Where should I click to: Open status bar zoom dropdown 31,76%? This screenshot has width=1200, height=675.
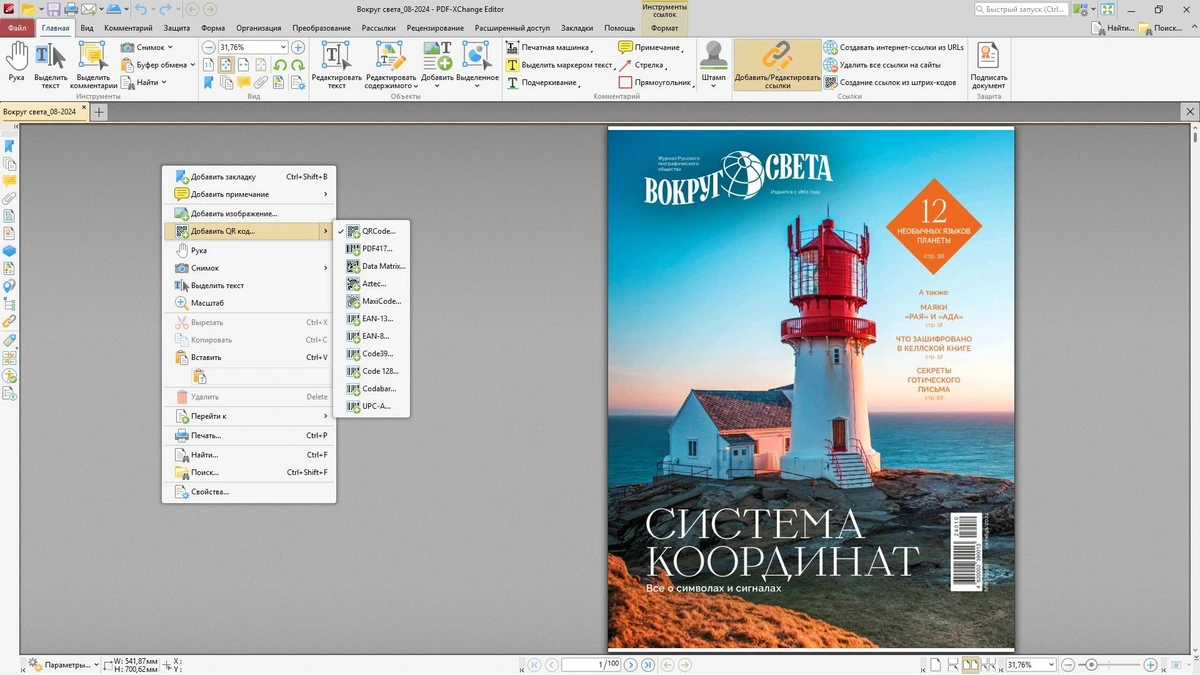pyautogui.click(x=1050, y=665)
